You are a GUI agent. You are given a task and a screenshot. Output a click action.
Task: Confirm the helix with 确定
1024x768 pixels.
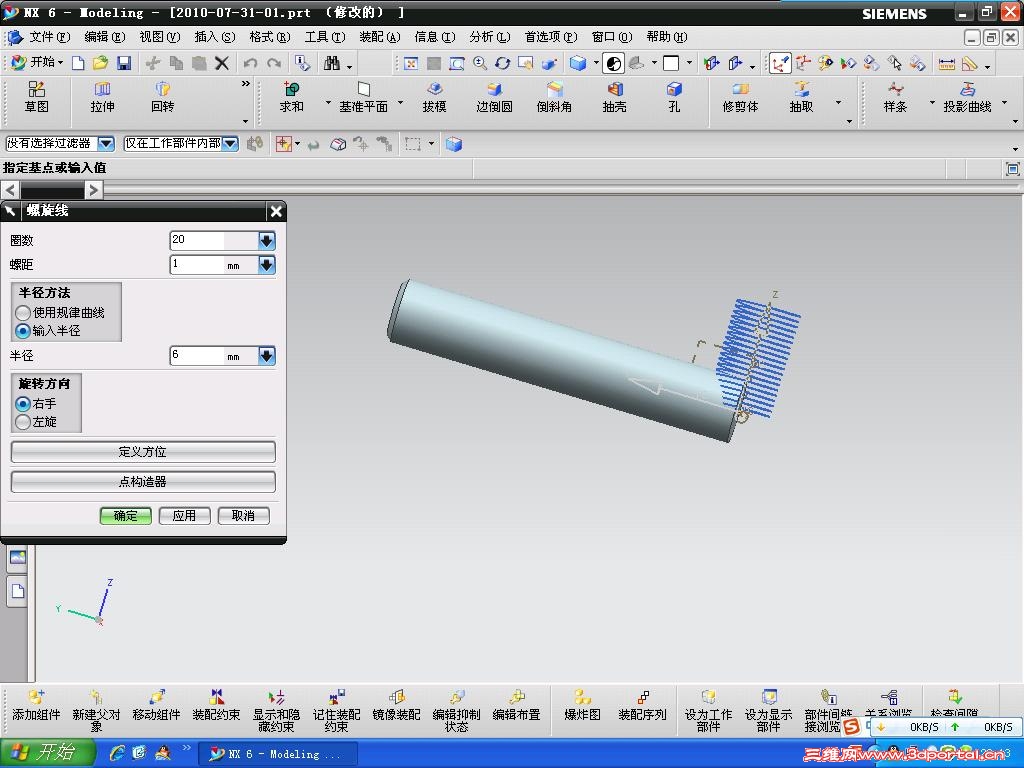(125, 516)
